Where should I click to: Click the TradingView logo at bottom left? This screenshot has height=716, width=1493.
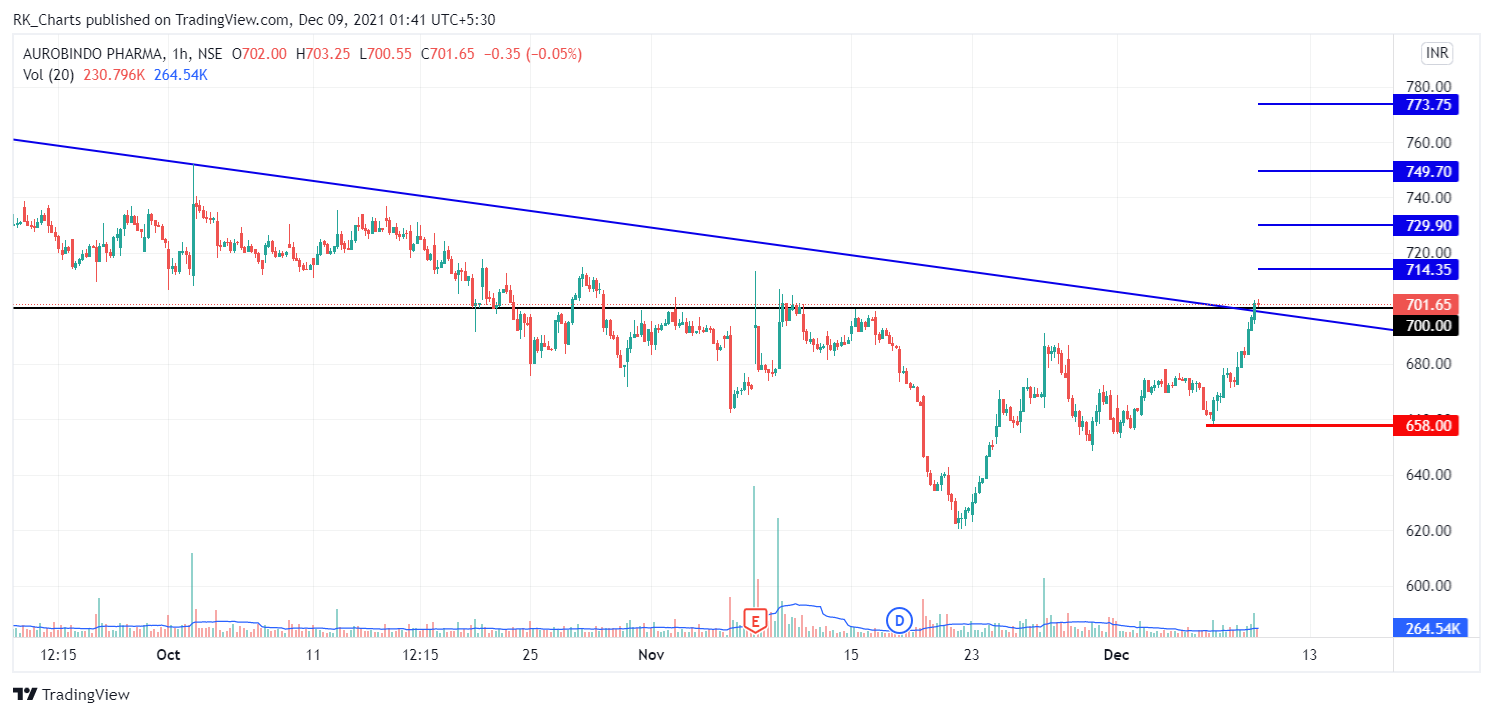[71, 694]
